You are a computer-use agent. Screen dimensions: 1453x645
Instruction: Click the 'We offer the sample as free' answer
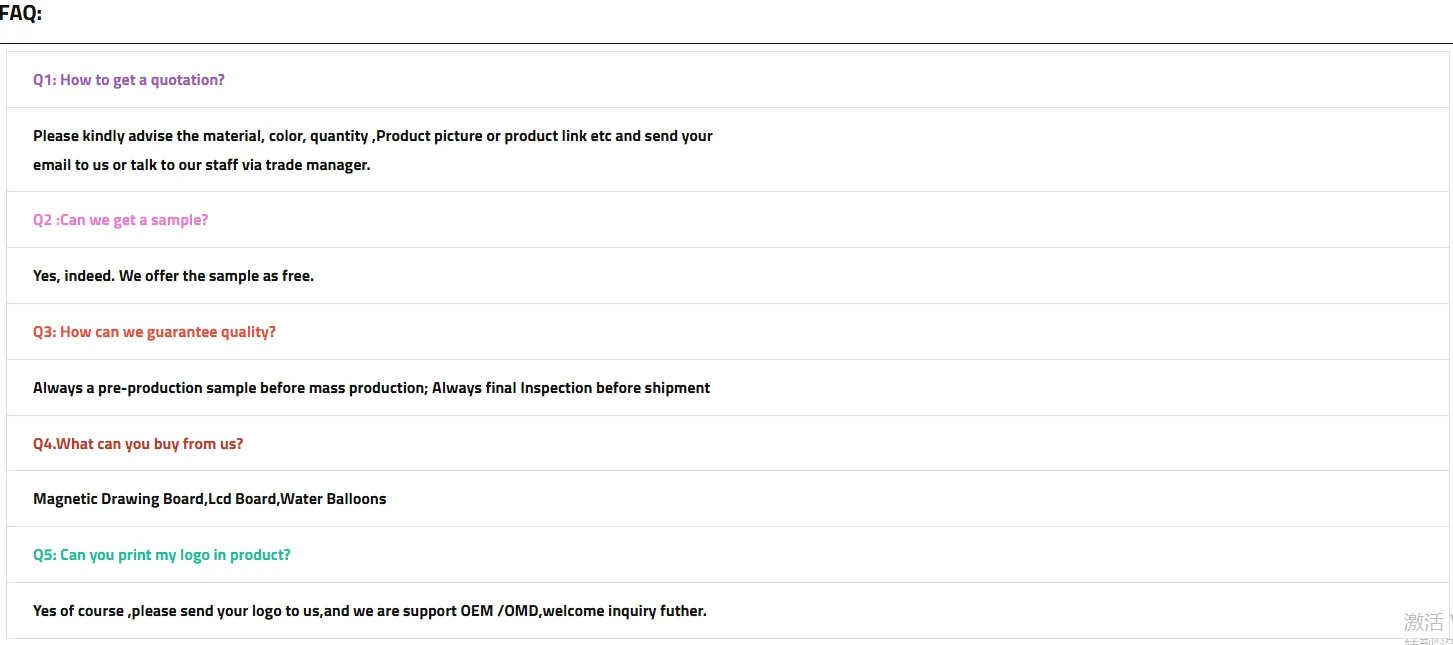pos(216,276)
